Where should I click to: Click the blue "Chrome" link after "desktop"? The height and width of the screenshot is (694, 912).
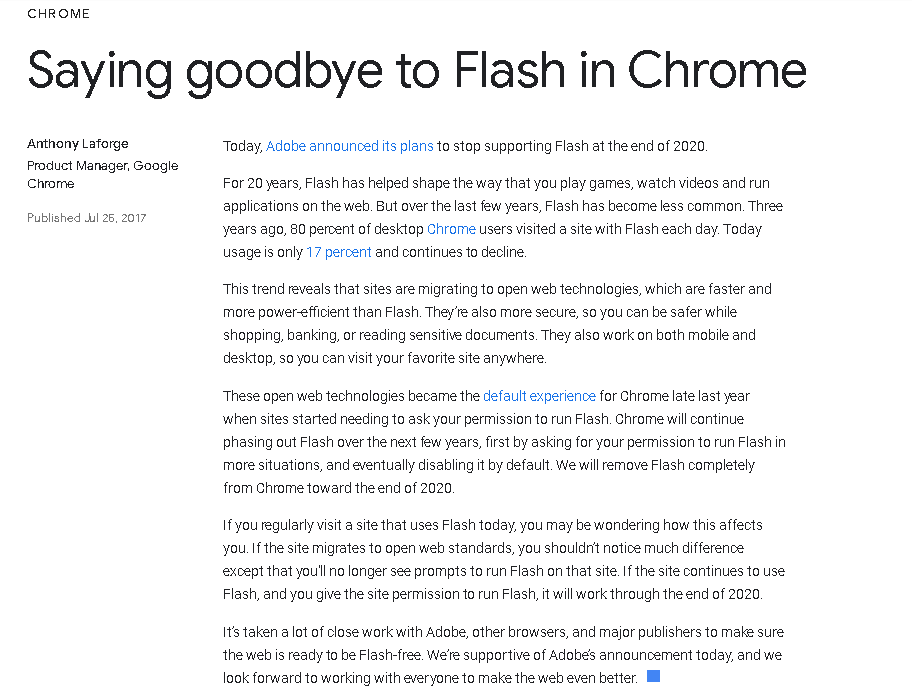tap(451, 229)
